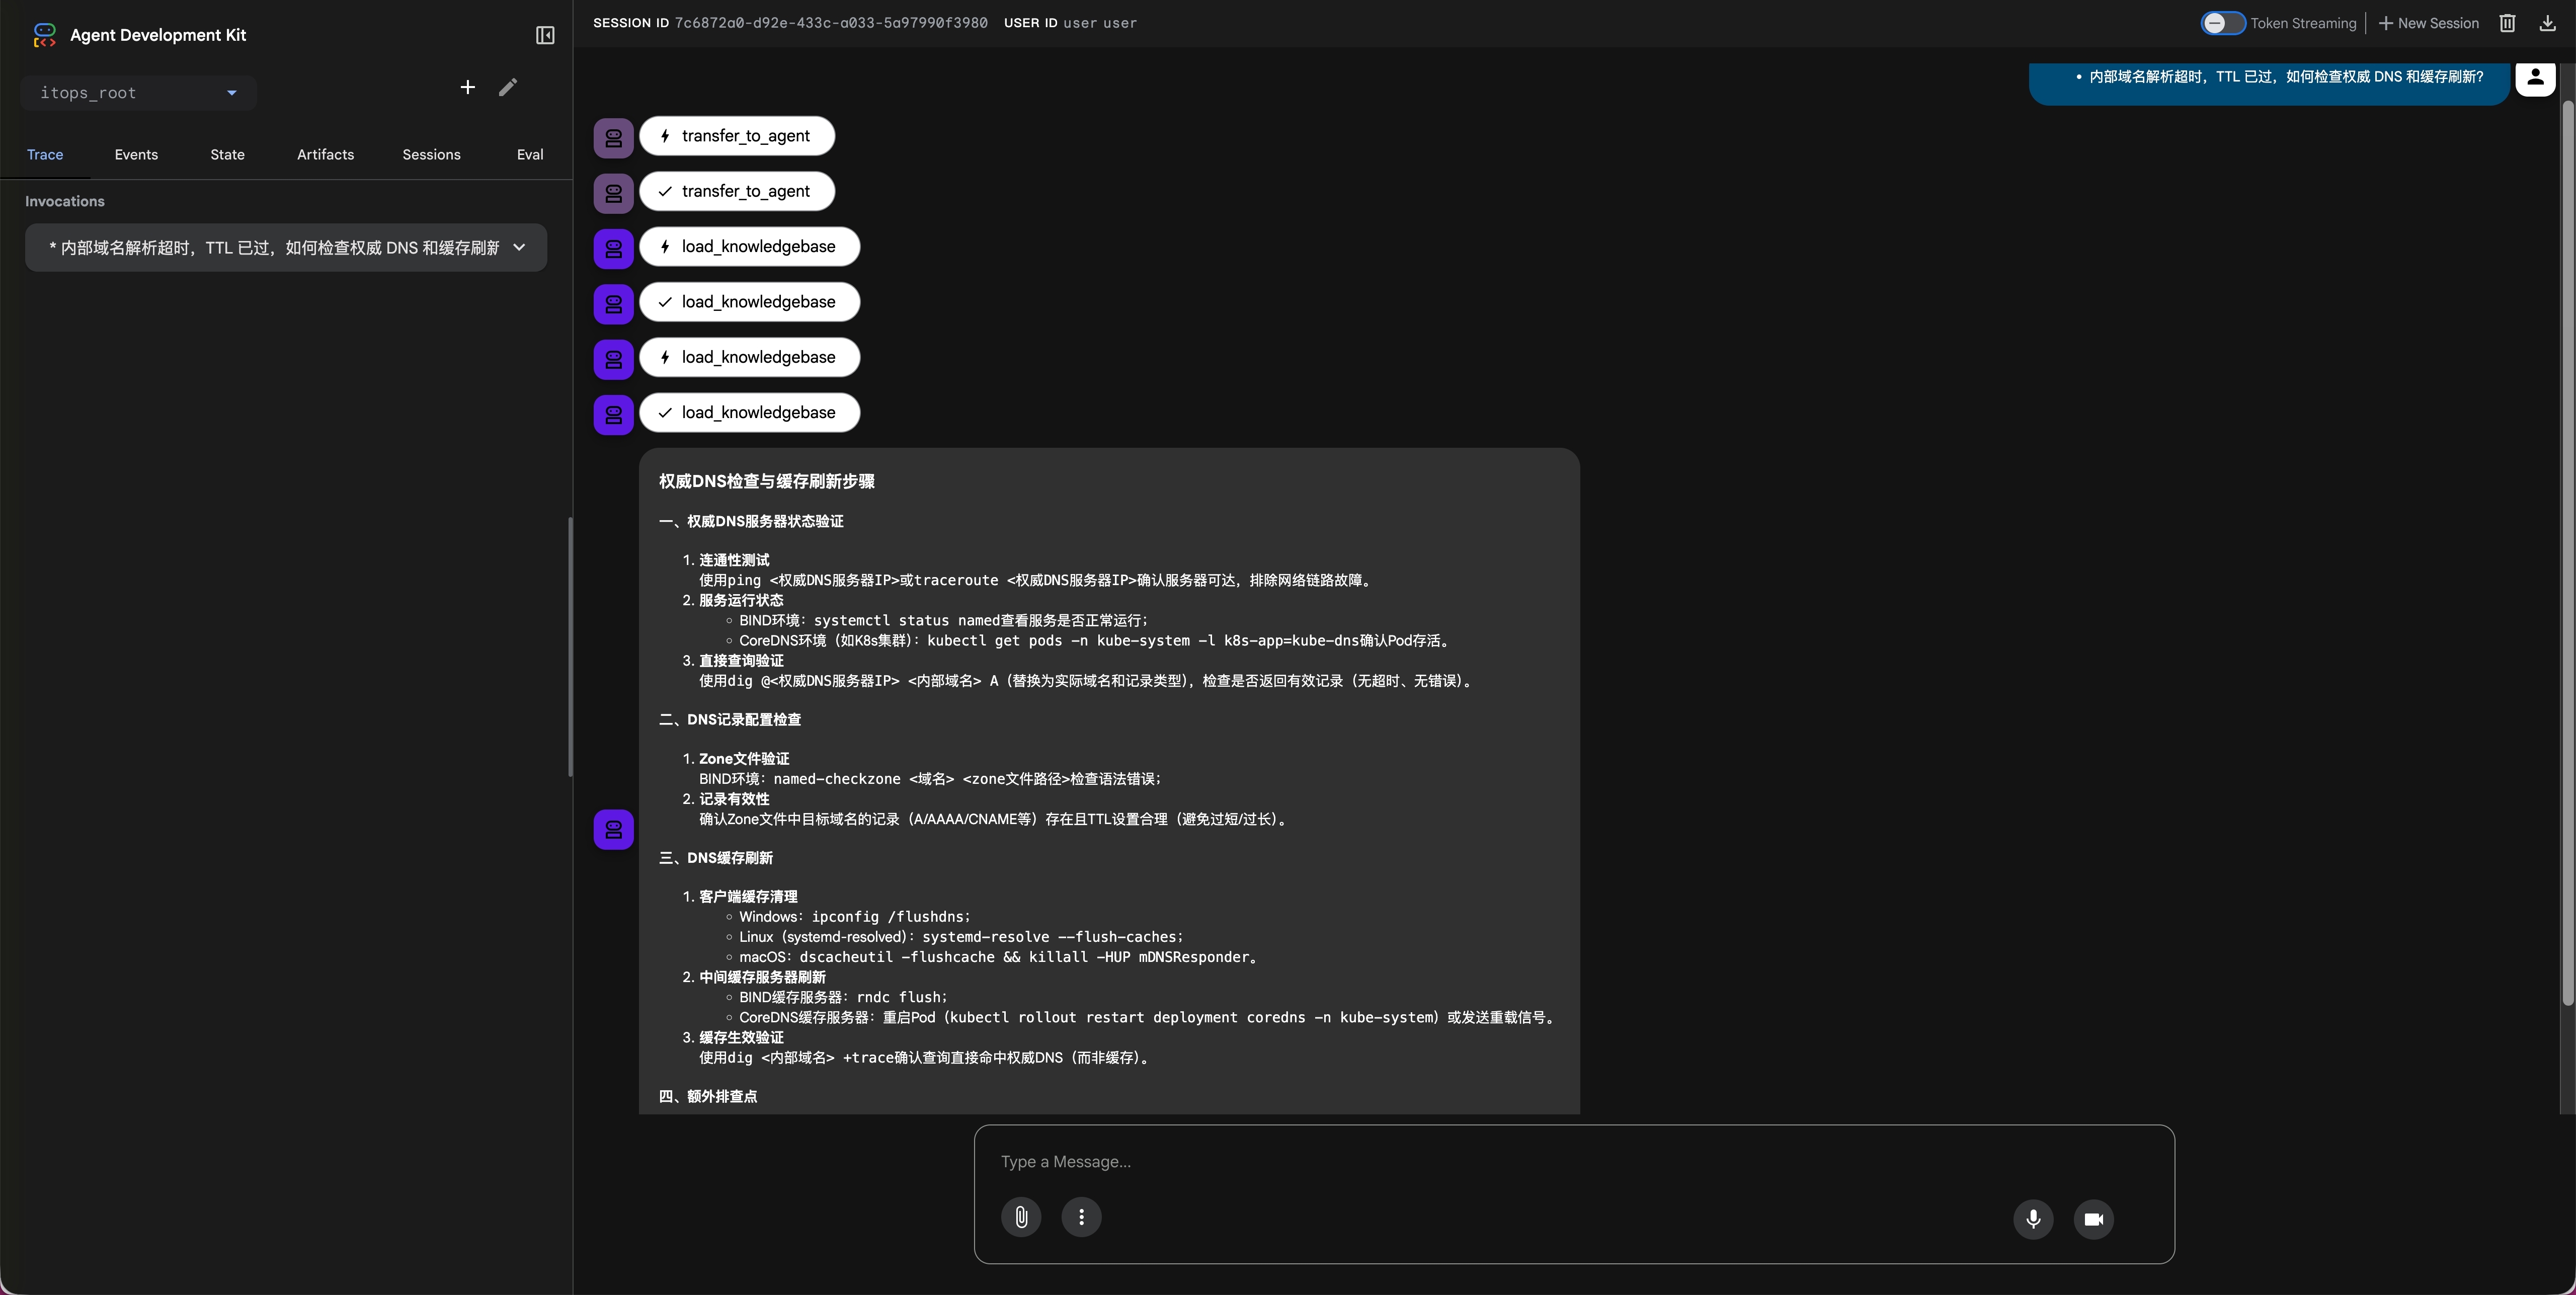Open the Sessions tab
The width and height of the screenshot is (2576, 1295).
click(x=431, y=154)
